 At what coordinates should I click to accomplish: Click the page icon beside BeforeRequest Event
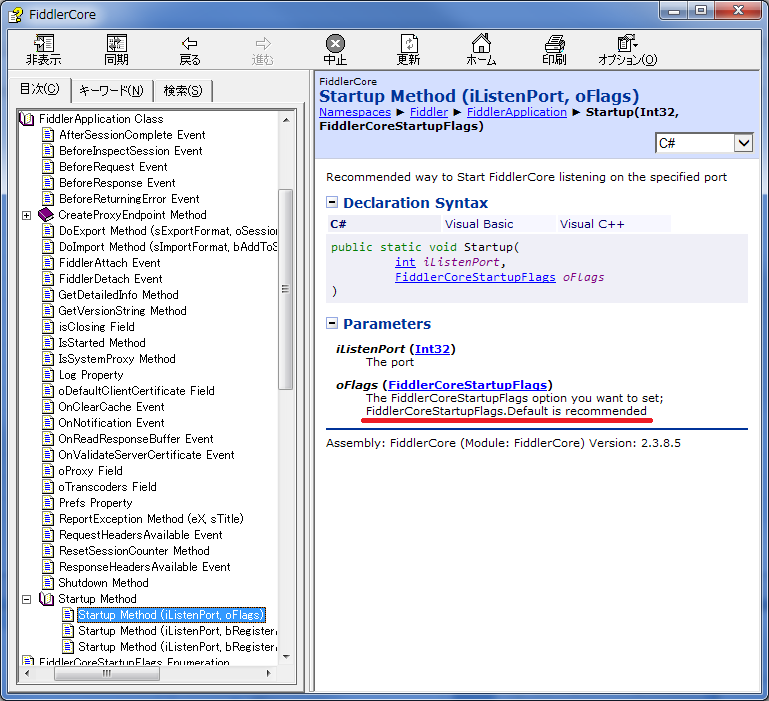point(48,166)
